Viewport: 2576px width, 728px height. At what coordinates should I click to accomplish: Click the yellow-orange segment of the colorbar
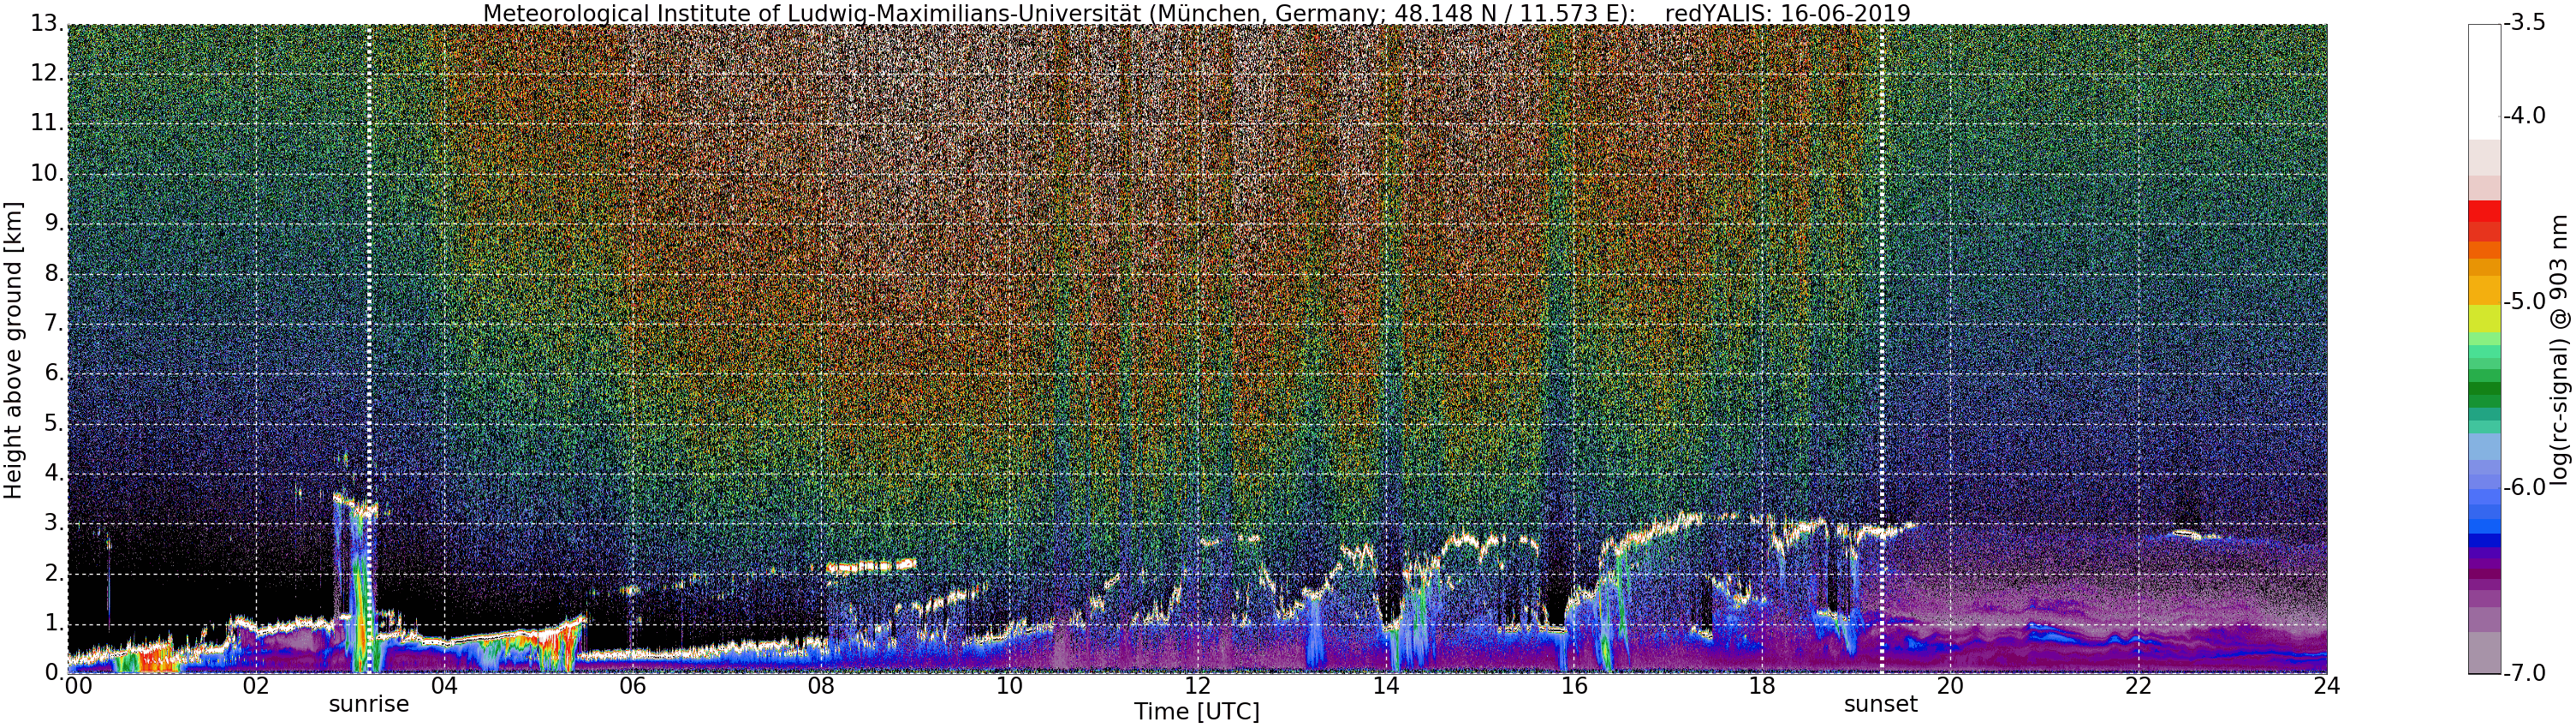[x=2484, y=290]
